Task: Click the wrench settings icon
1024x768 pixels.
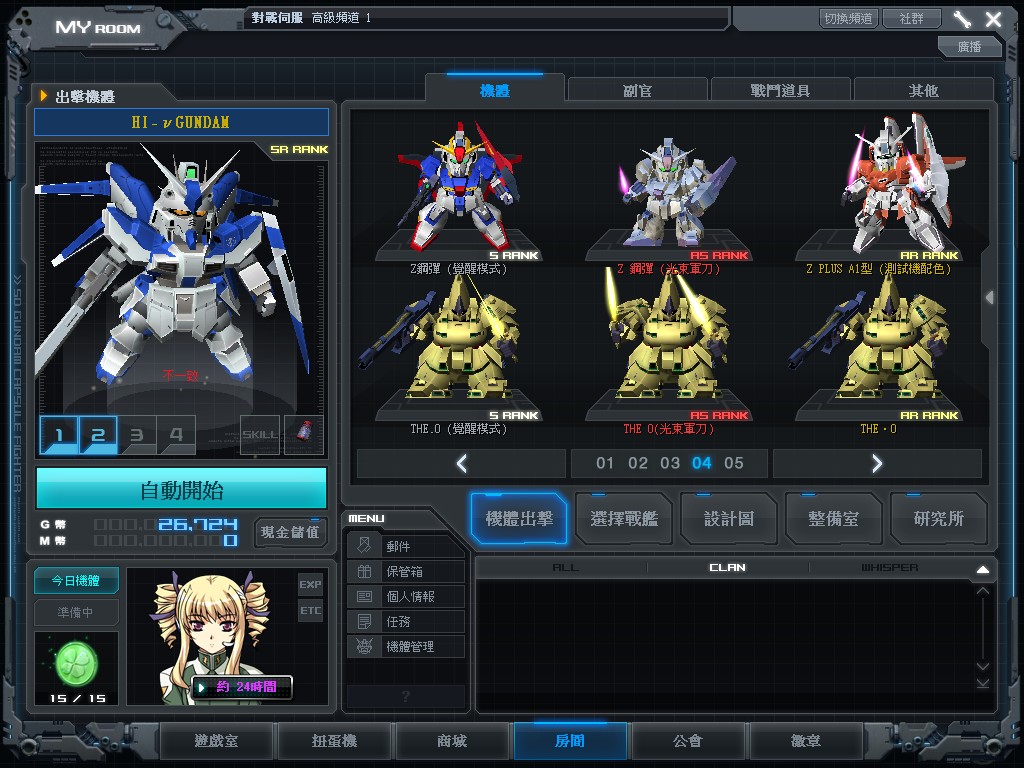Action: [961, 19]
